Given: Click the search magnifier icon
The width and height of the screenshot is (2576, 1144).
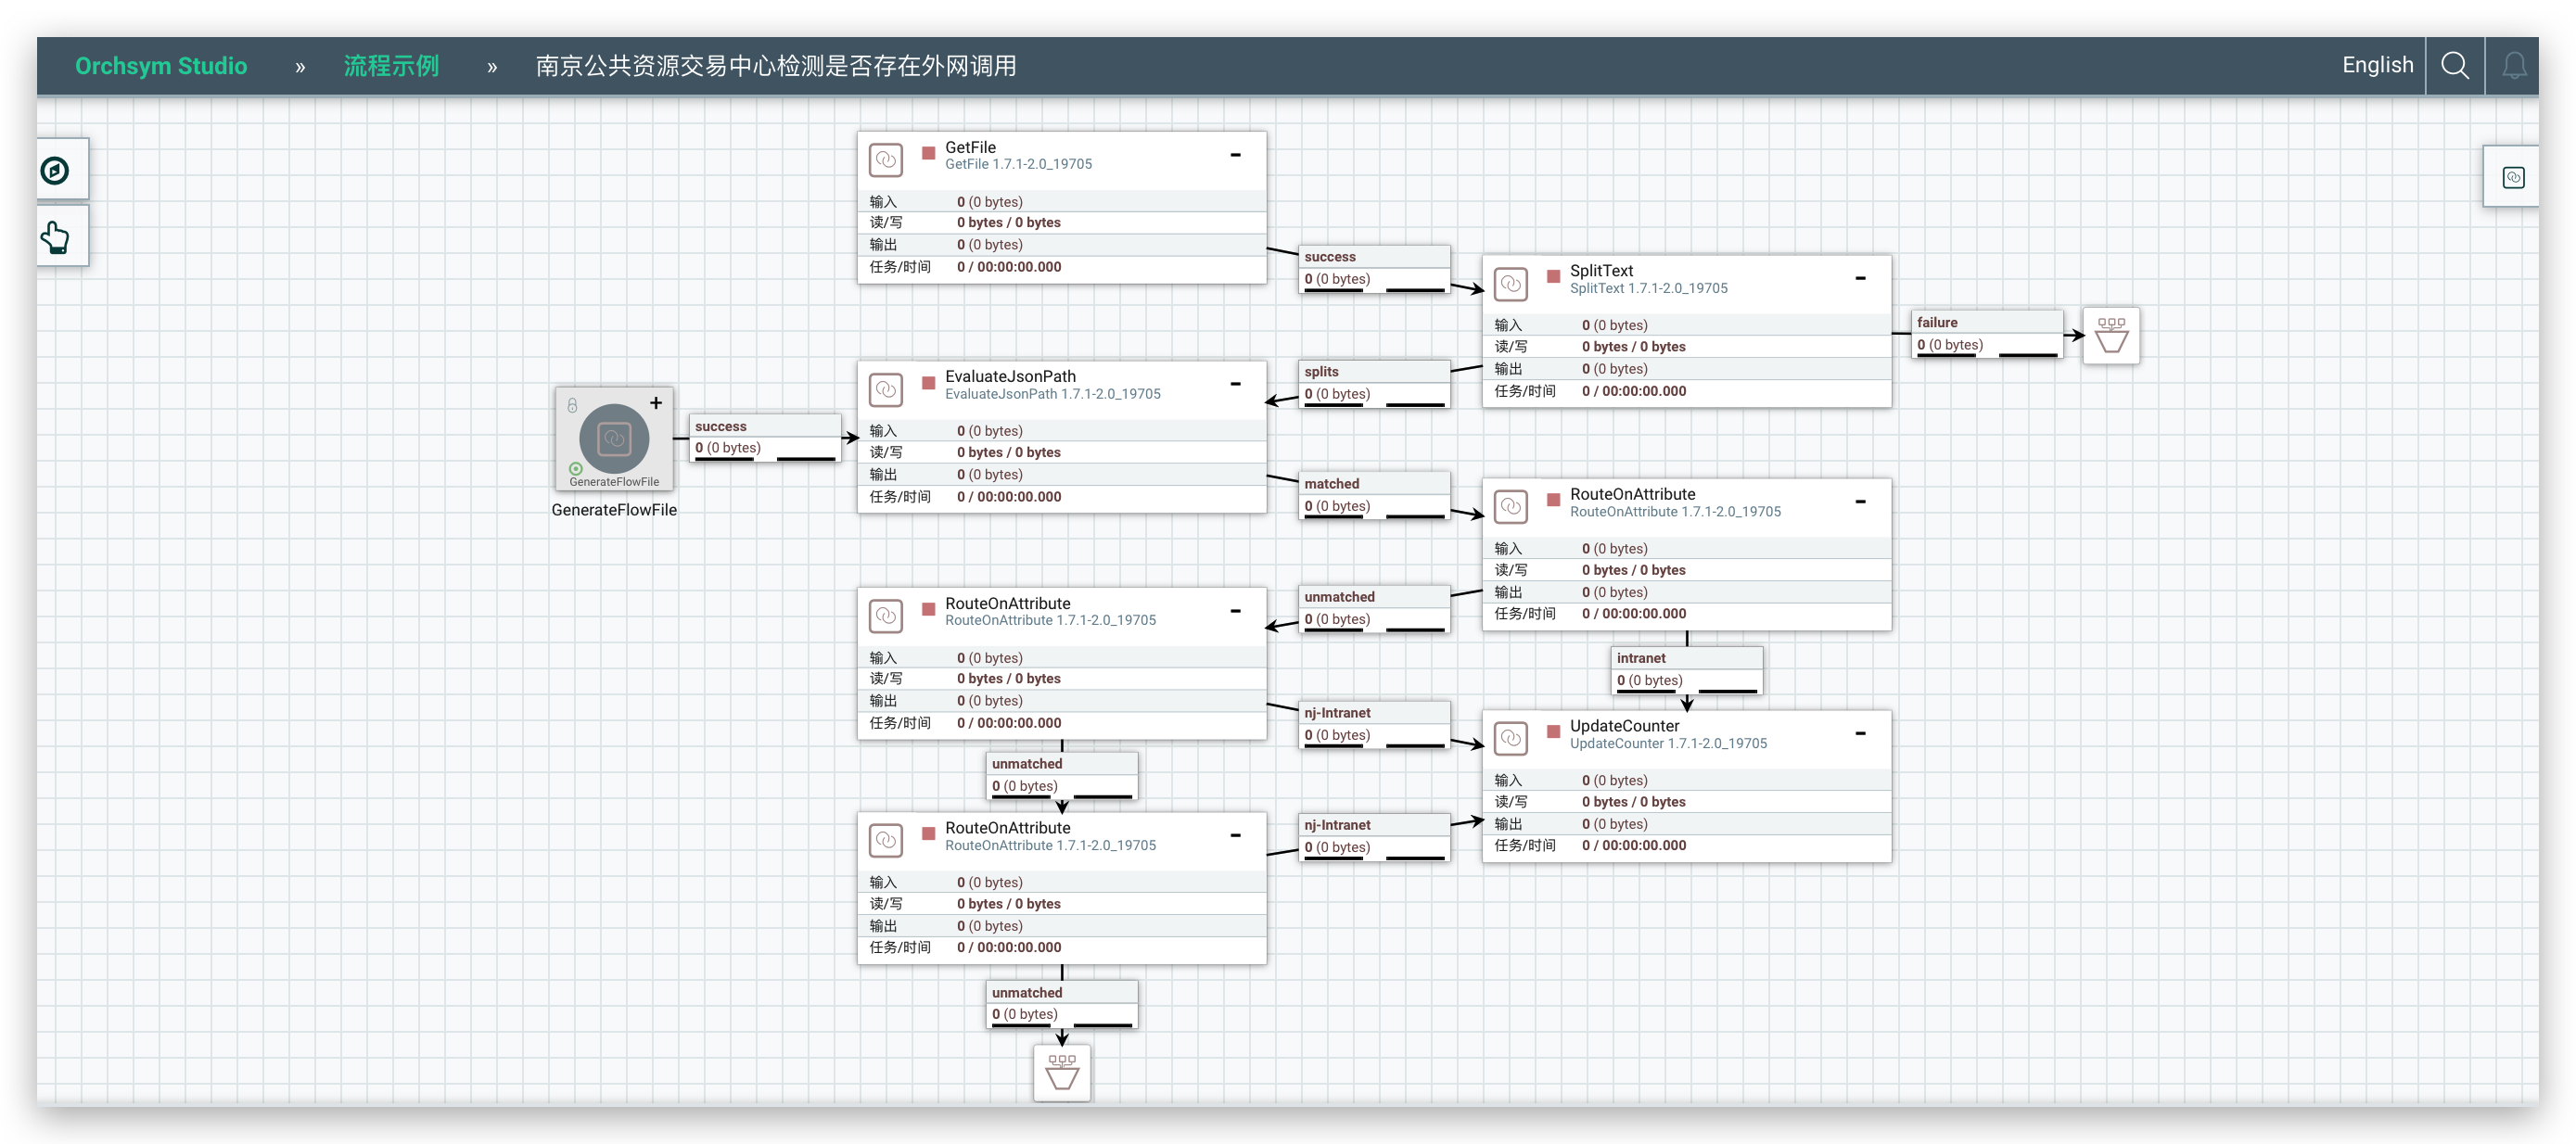Looking at the screenshot, I should [2454, 65].
